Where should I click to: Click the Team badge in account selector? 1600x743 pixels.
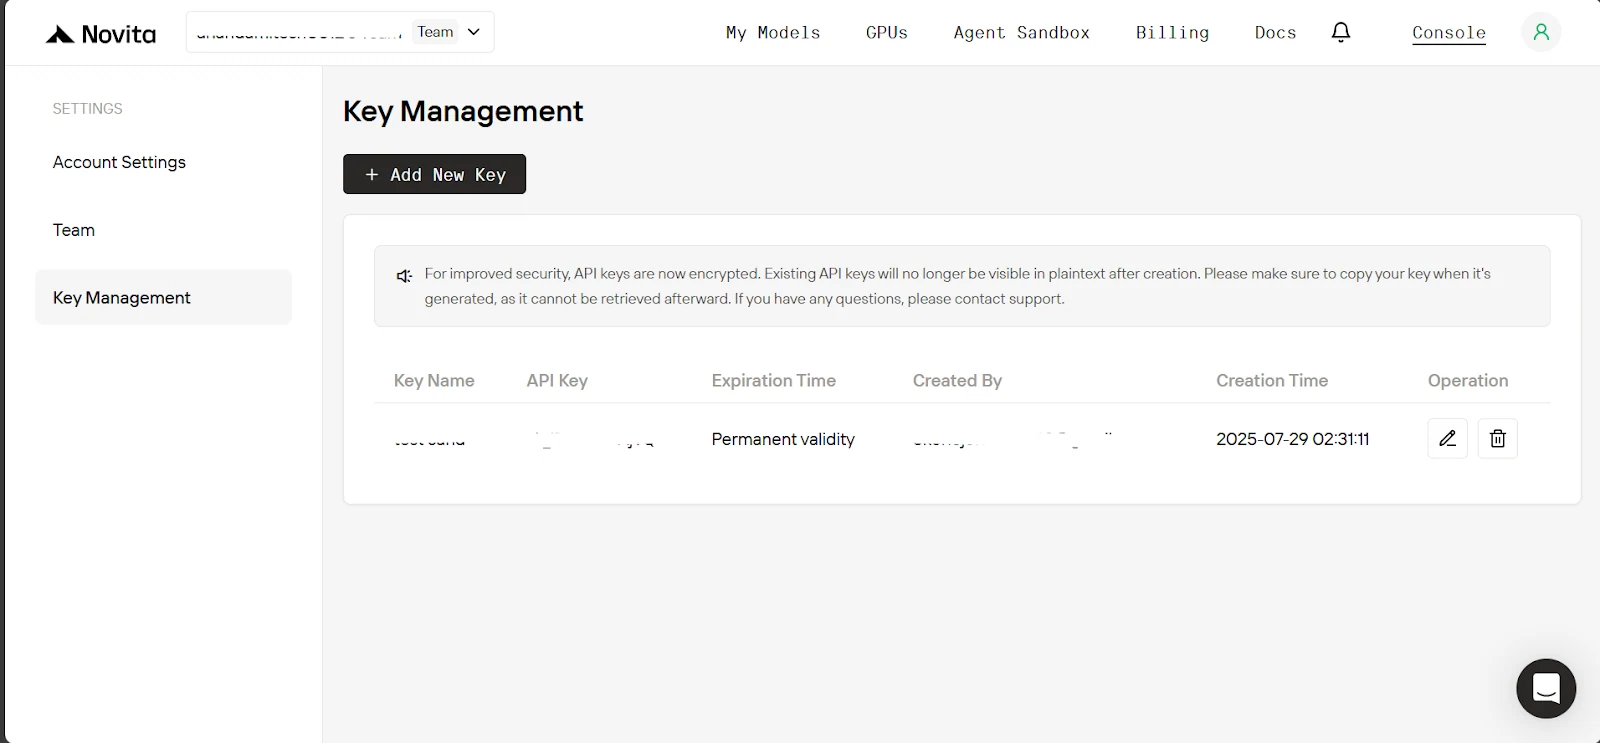point(435,32)
